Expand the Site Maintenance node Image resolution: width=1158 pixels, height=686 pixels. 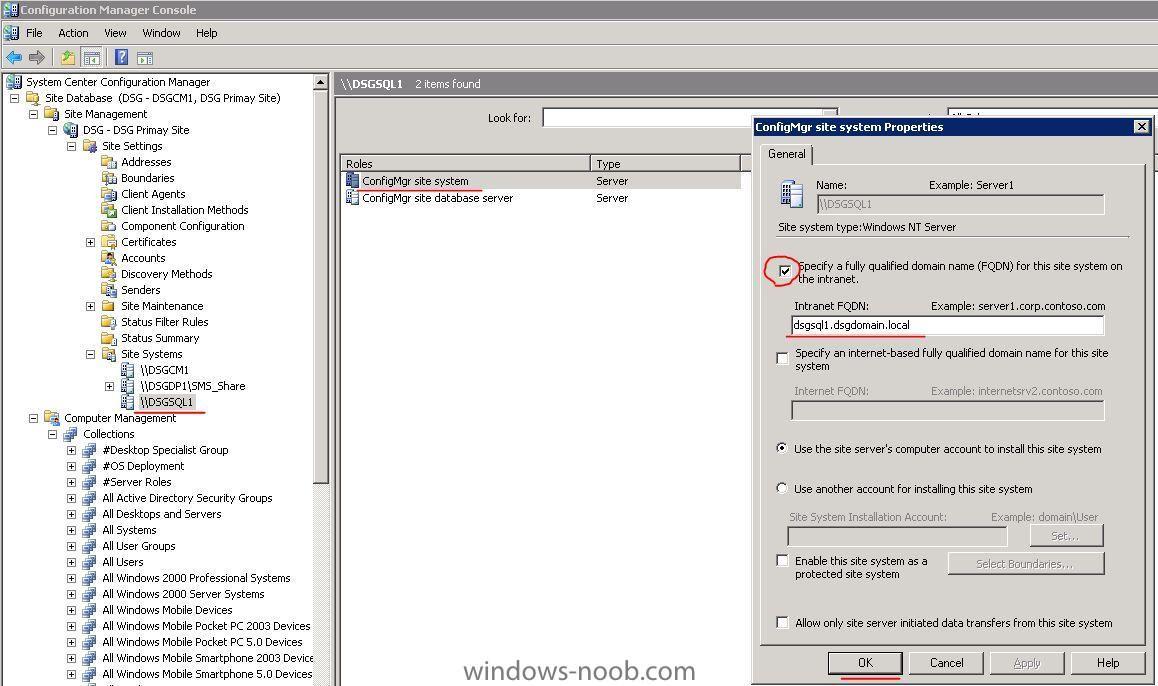pos(91,306)
